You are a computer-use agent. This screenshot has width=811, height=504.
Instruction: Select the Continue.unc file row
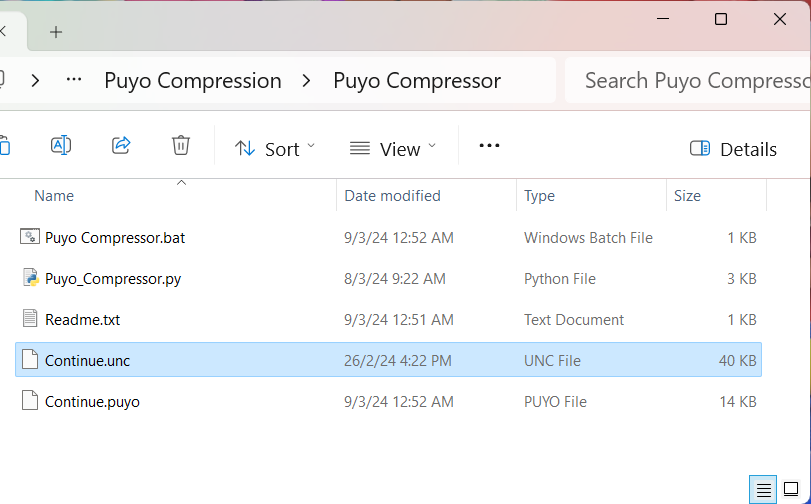[x=388, y=360]
